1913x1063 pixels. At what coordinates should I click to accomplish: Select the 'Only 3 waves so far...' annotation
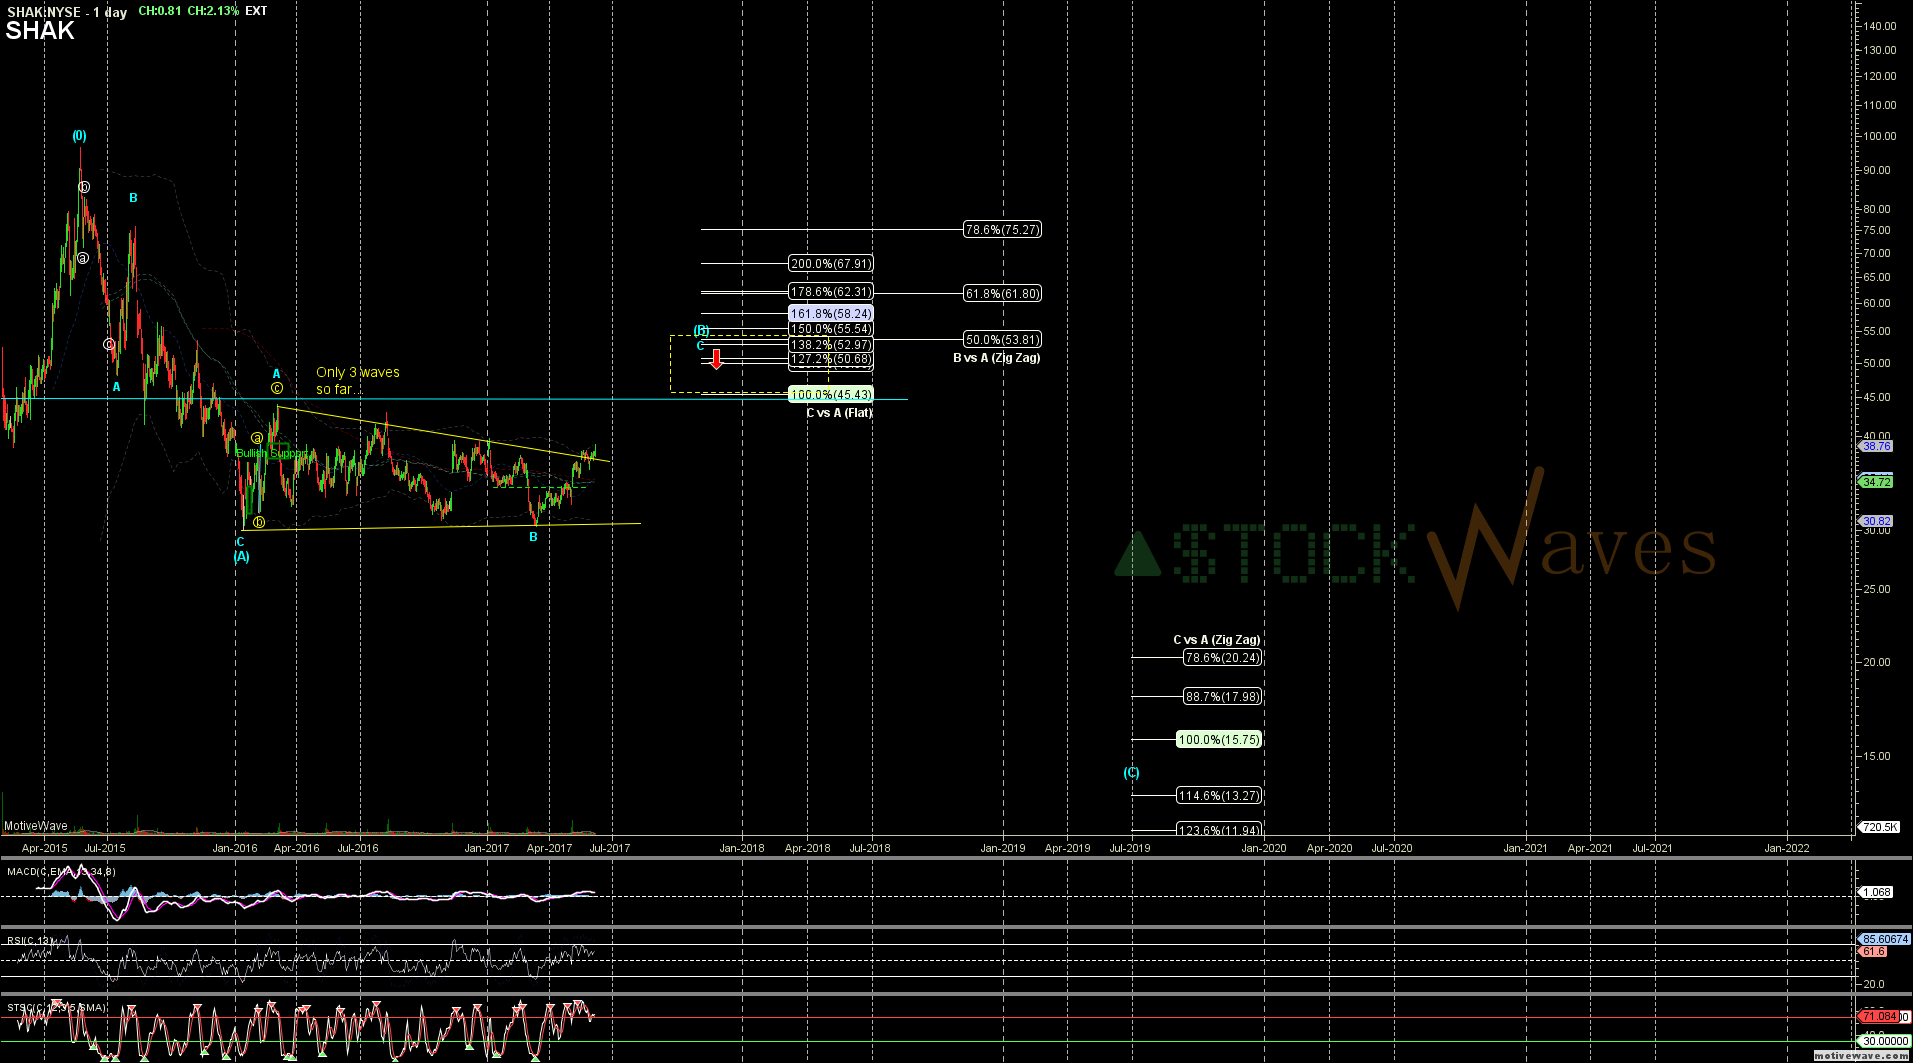358,381
